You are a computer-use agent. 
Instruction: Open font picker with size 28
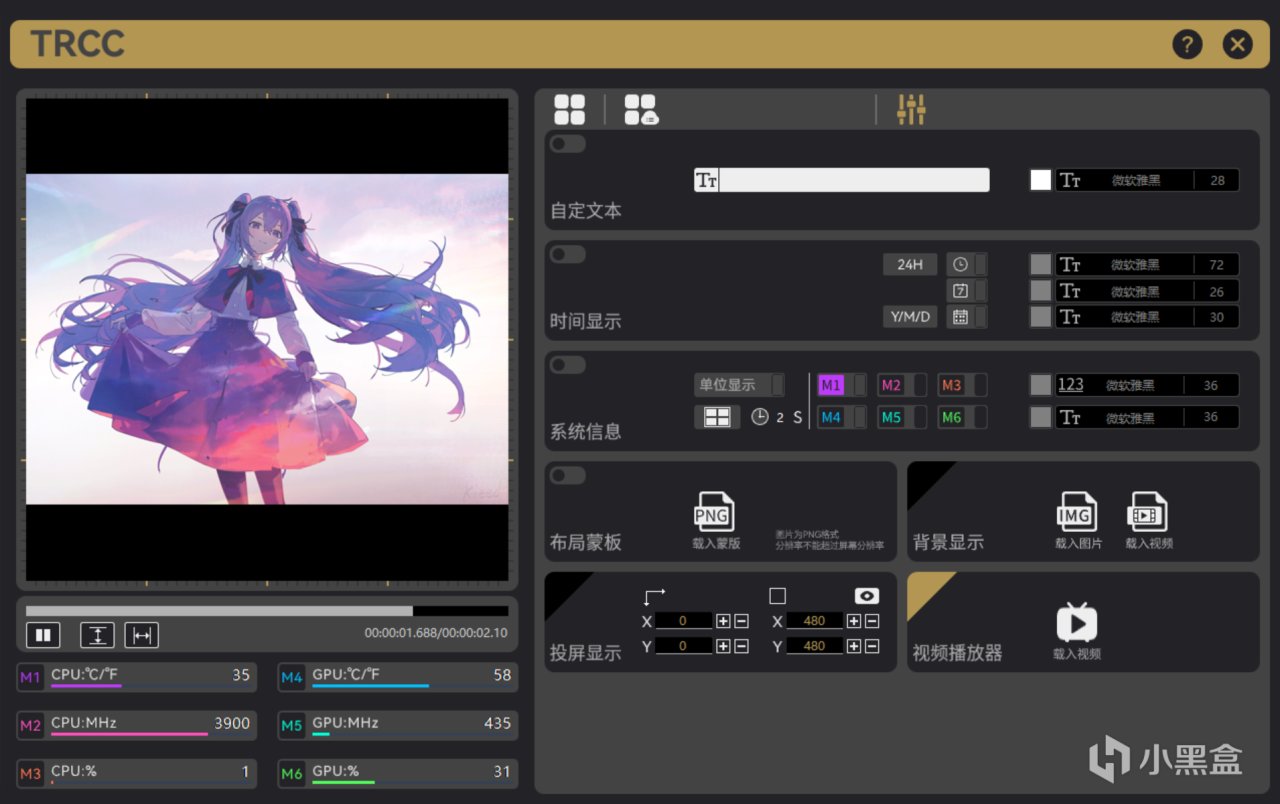pyautogui.click(x=1148, y=180)
